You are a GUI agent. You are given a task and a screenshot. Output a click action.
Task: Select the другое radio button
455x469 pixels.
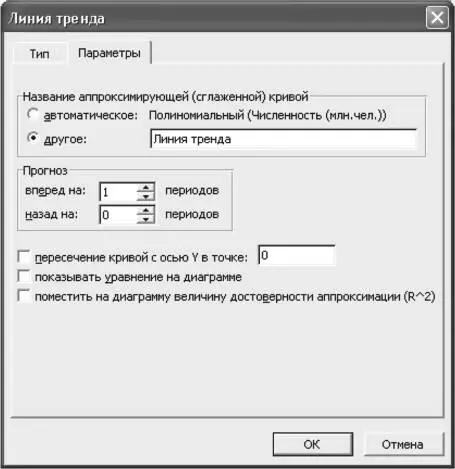tap(33, 138)
